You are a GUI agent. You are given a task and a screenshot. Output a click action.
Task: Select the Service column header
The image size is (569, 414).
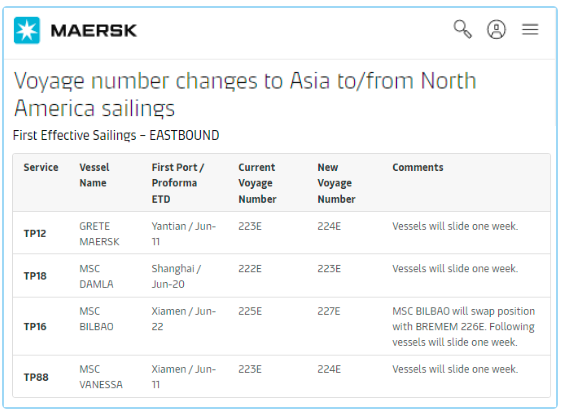click(41, 167)
